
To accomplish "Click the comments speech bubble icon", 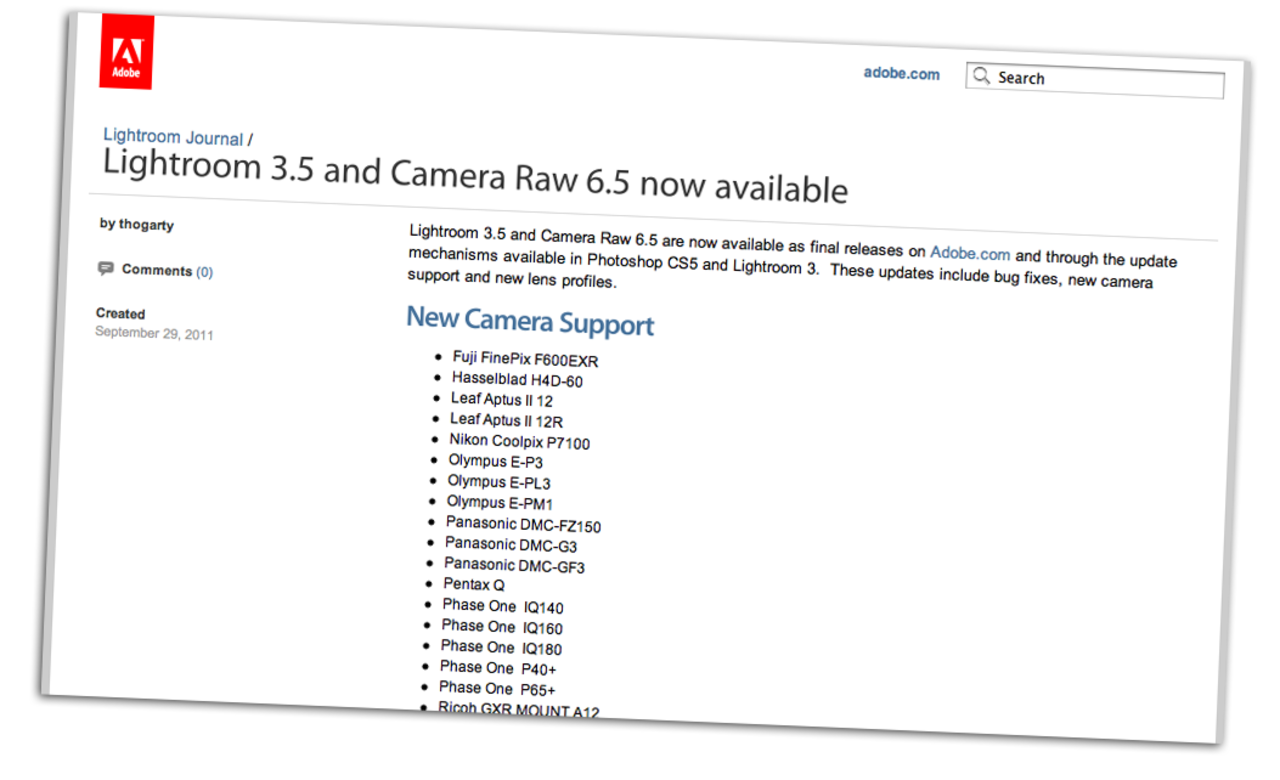I will (x=106, y=268).
